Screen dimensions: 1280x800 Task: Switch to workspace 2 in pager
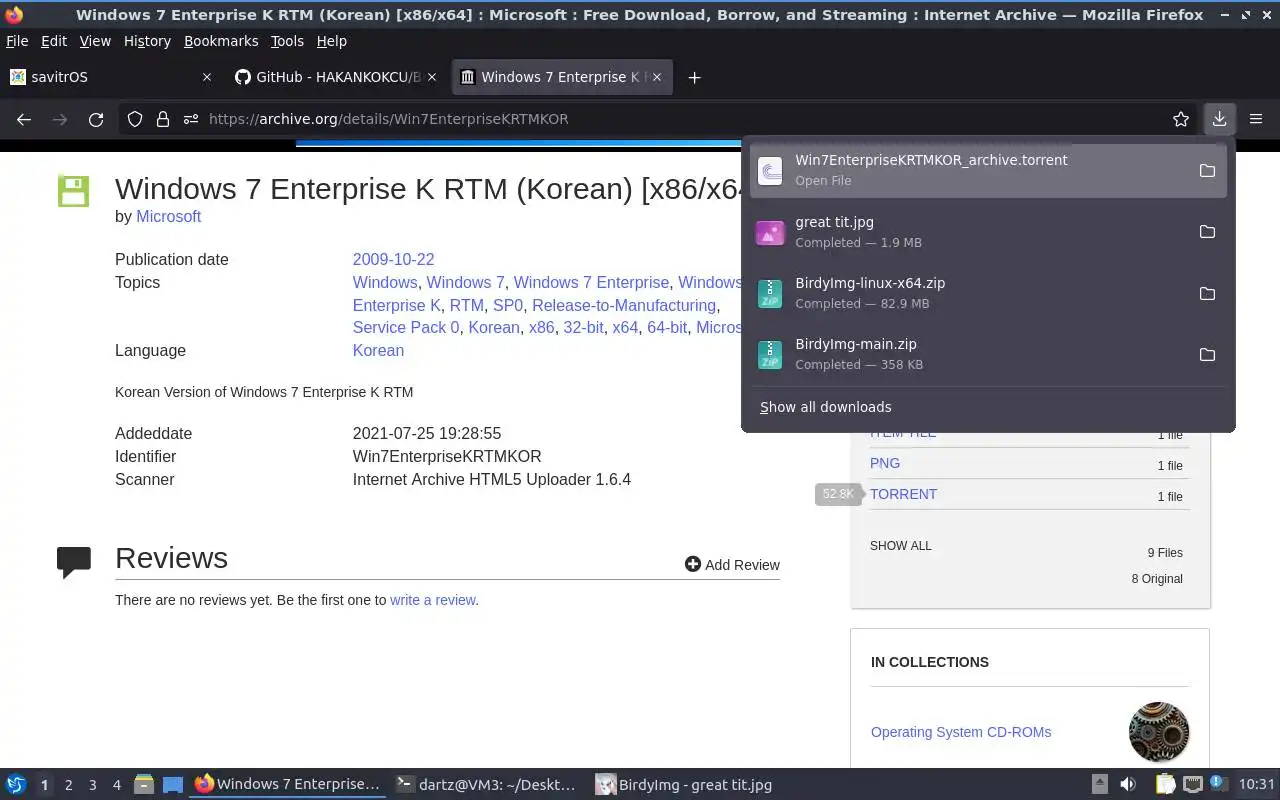point(68,785)
